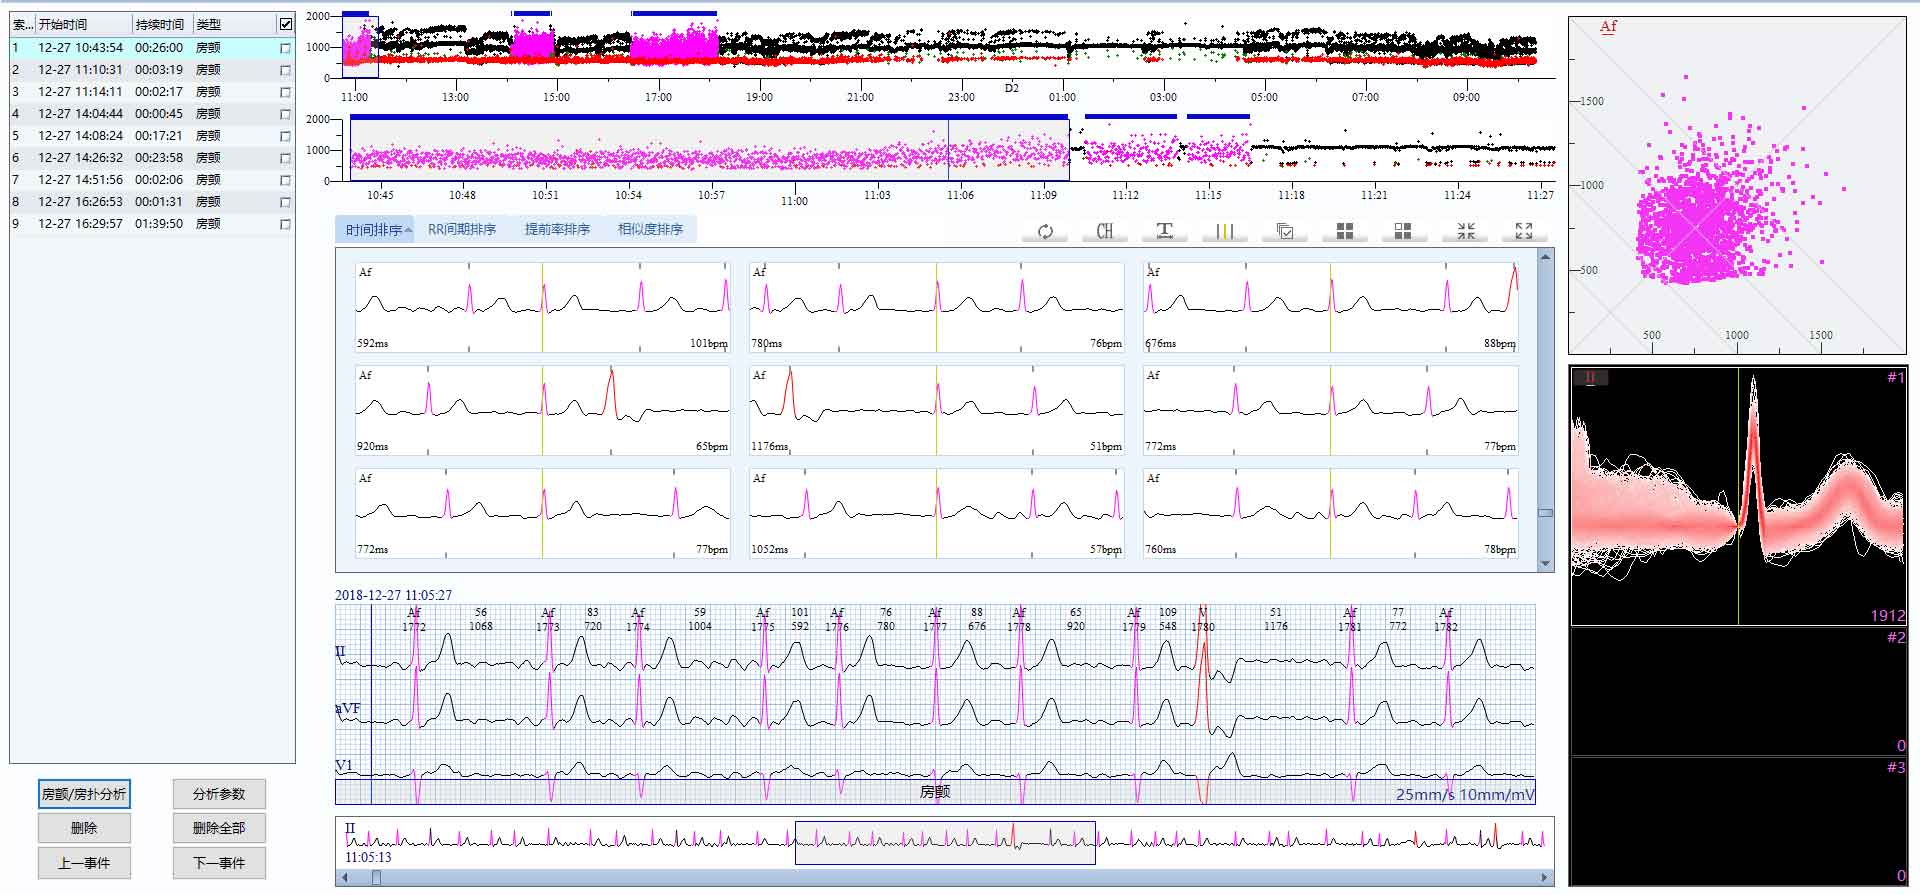Screen dimensions: 1920x895
Task: Click the thumbnail grid vertical scrollbar handle
Action: (1545, 513)
